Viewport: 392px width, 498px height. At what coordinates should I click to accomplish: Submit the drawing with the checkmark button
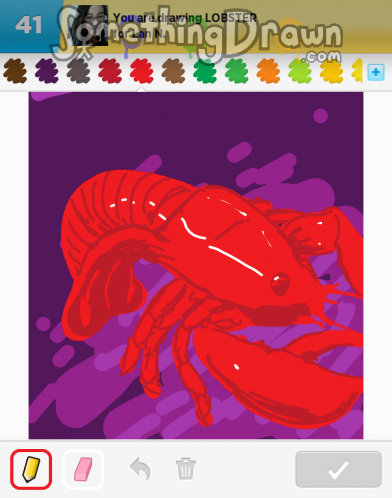pyautogui.click(x=338, y=469)
